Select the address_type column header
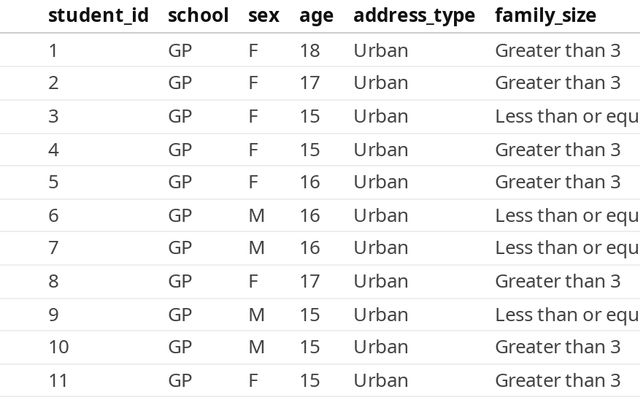The image size is (640, 400). (414, 17)
